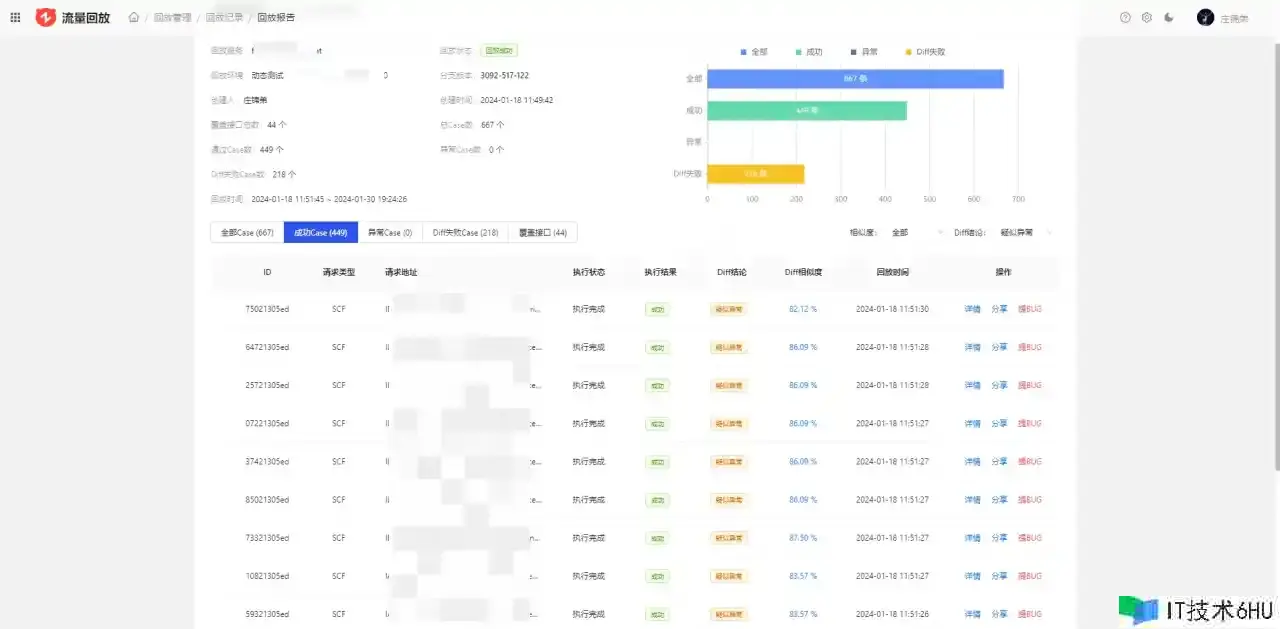Open settings gear icon in header
This screenshot has height=629, width=1280.
pos(1147,17)
